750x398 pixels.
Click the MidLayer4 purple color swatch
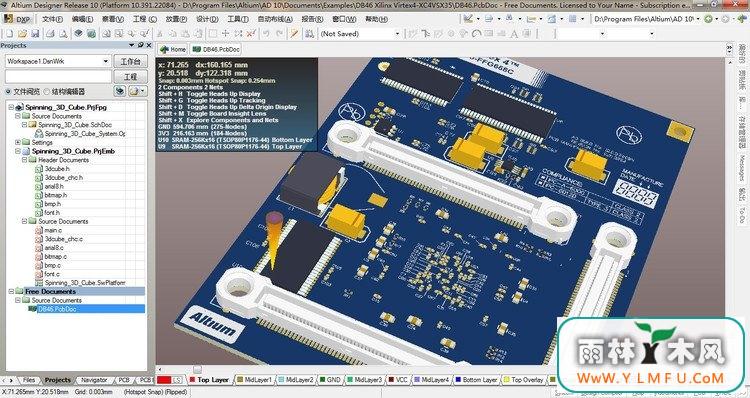417,380
